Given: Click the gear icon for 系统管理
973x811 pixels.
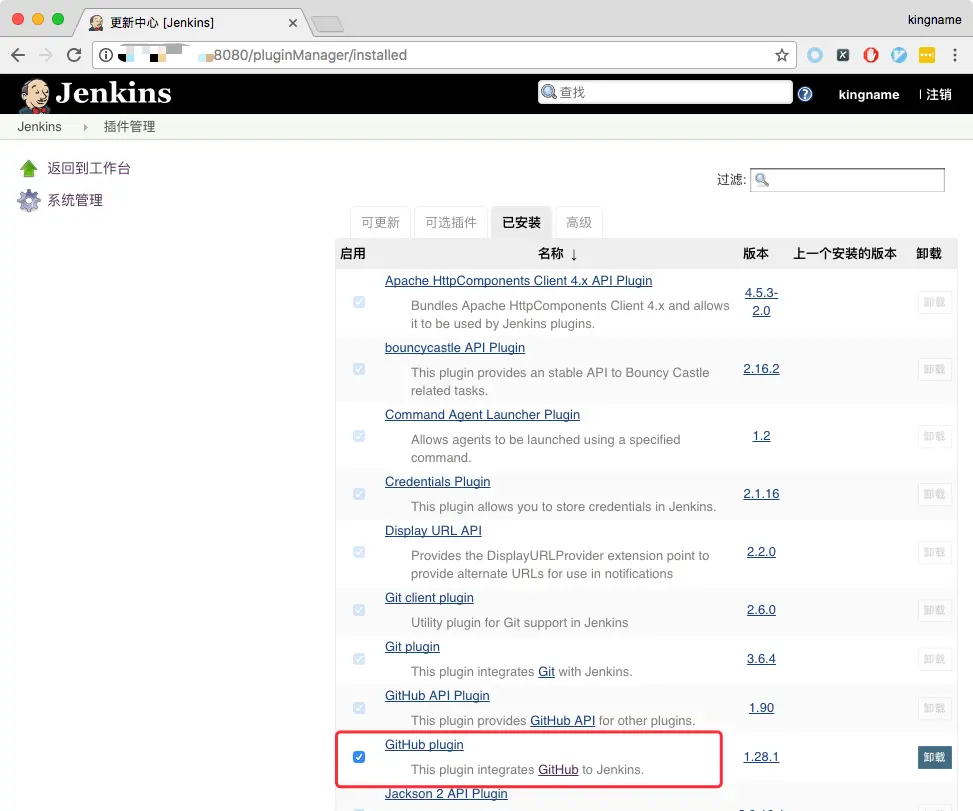Looking at the screenshot, I should pos(29,200).
